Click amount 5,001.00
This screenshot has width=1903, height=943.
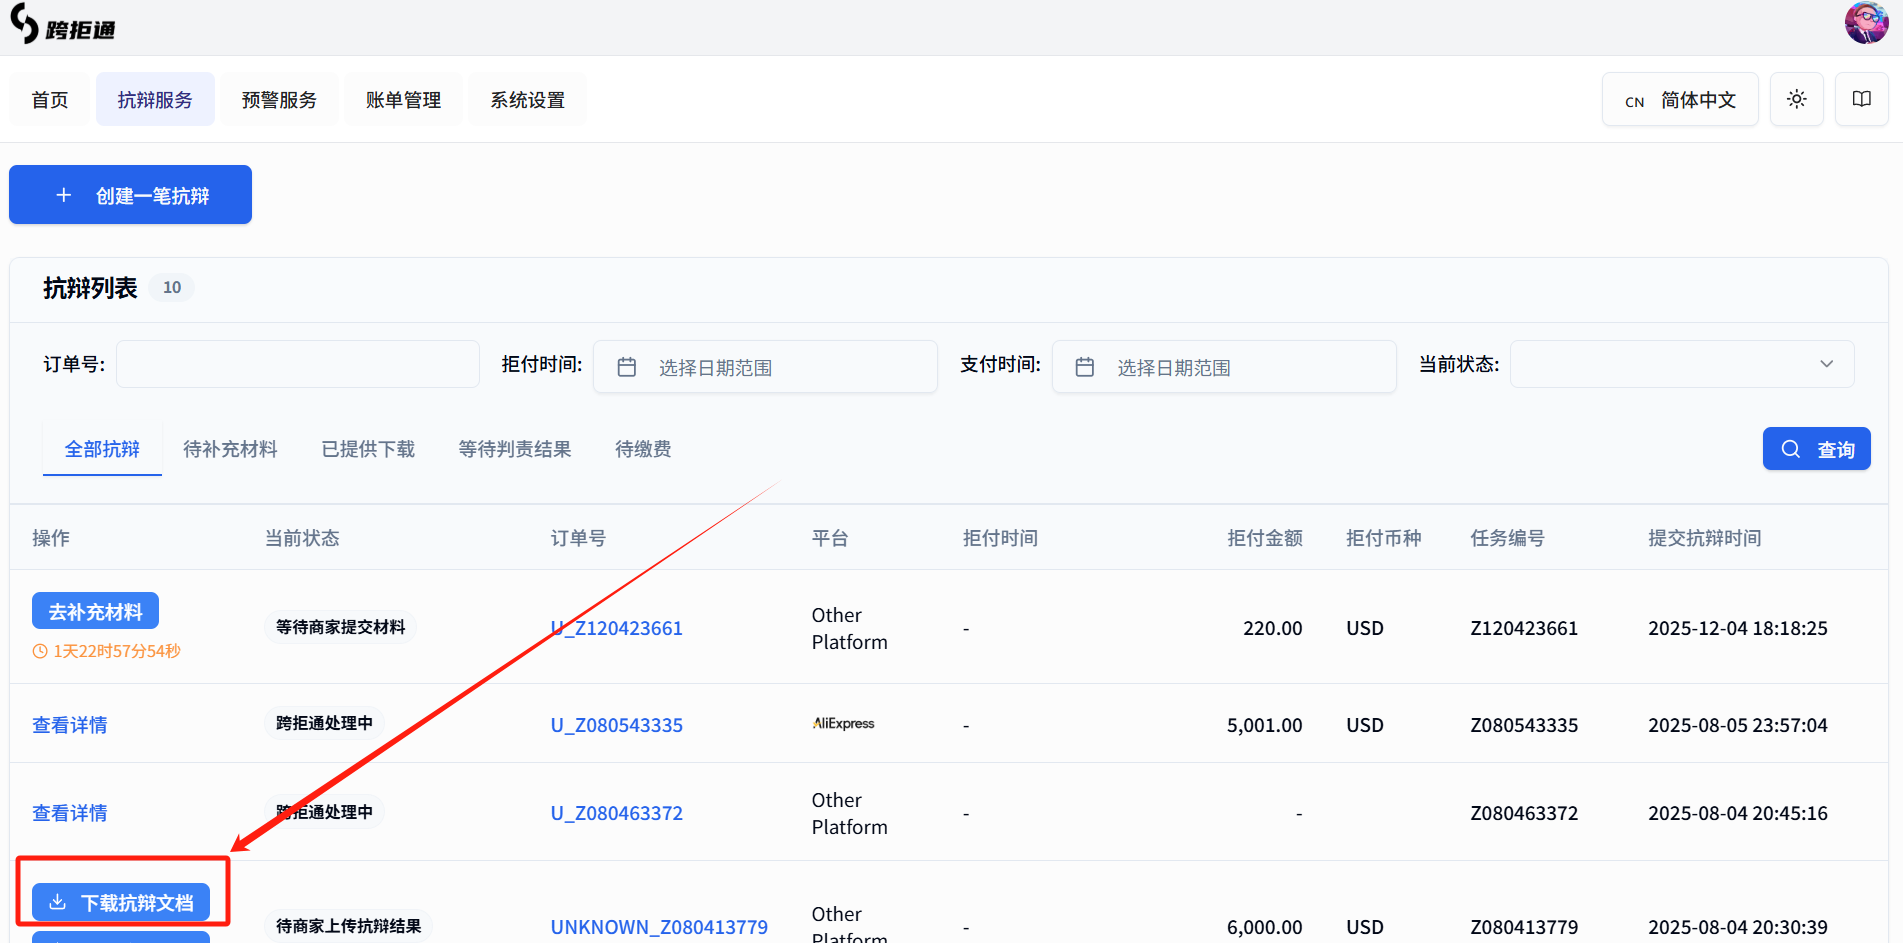click(x=1264, y=725)
